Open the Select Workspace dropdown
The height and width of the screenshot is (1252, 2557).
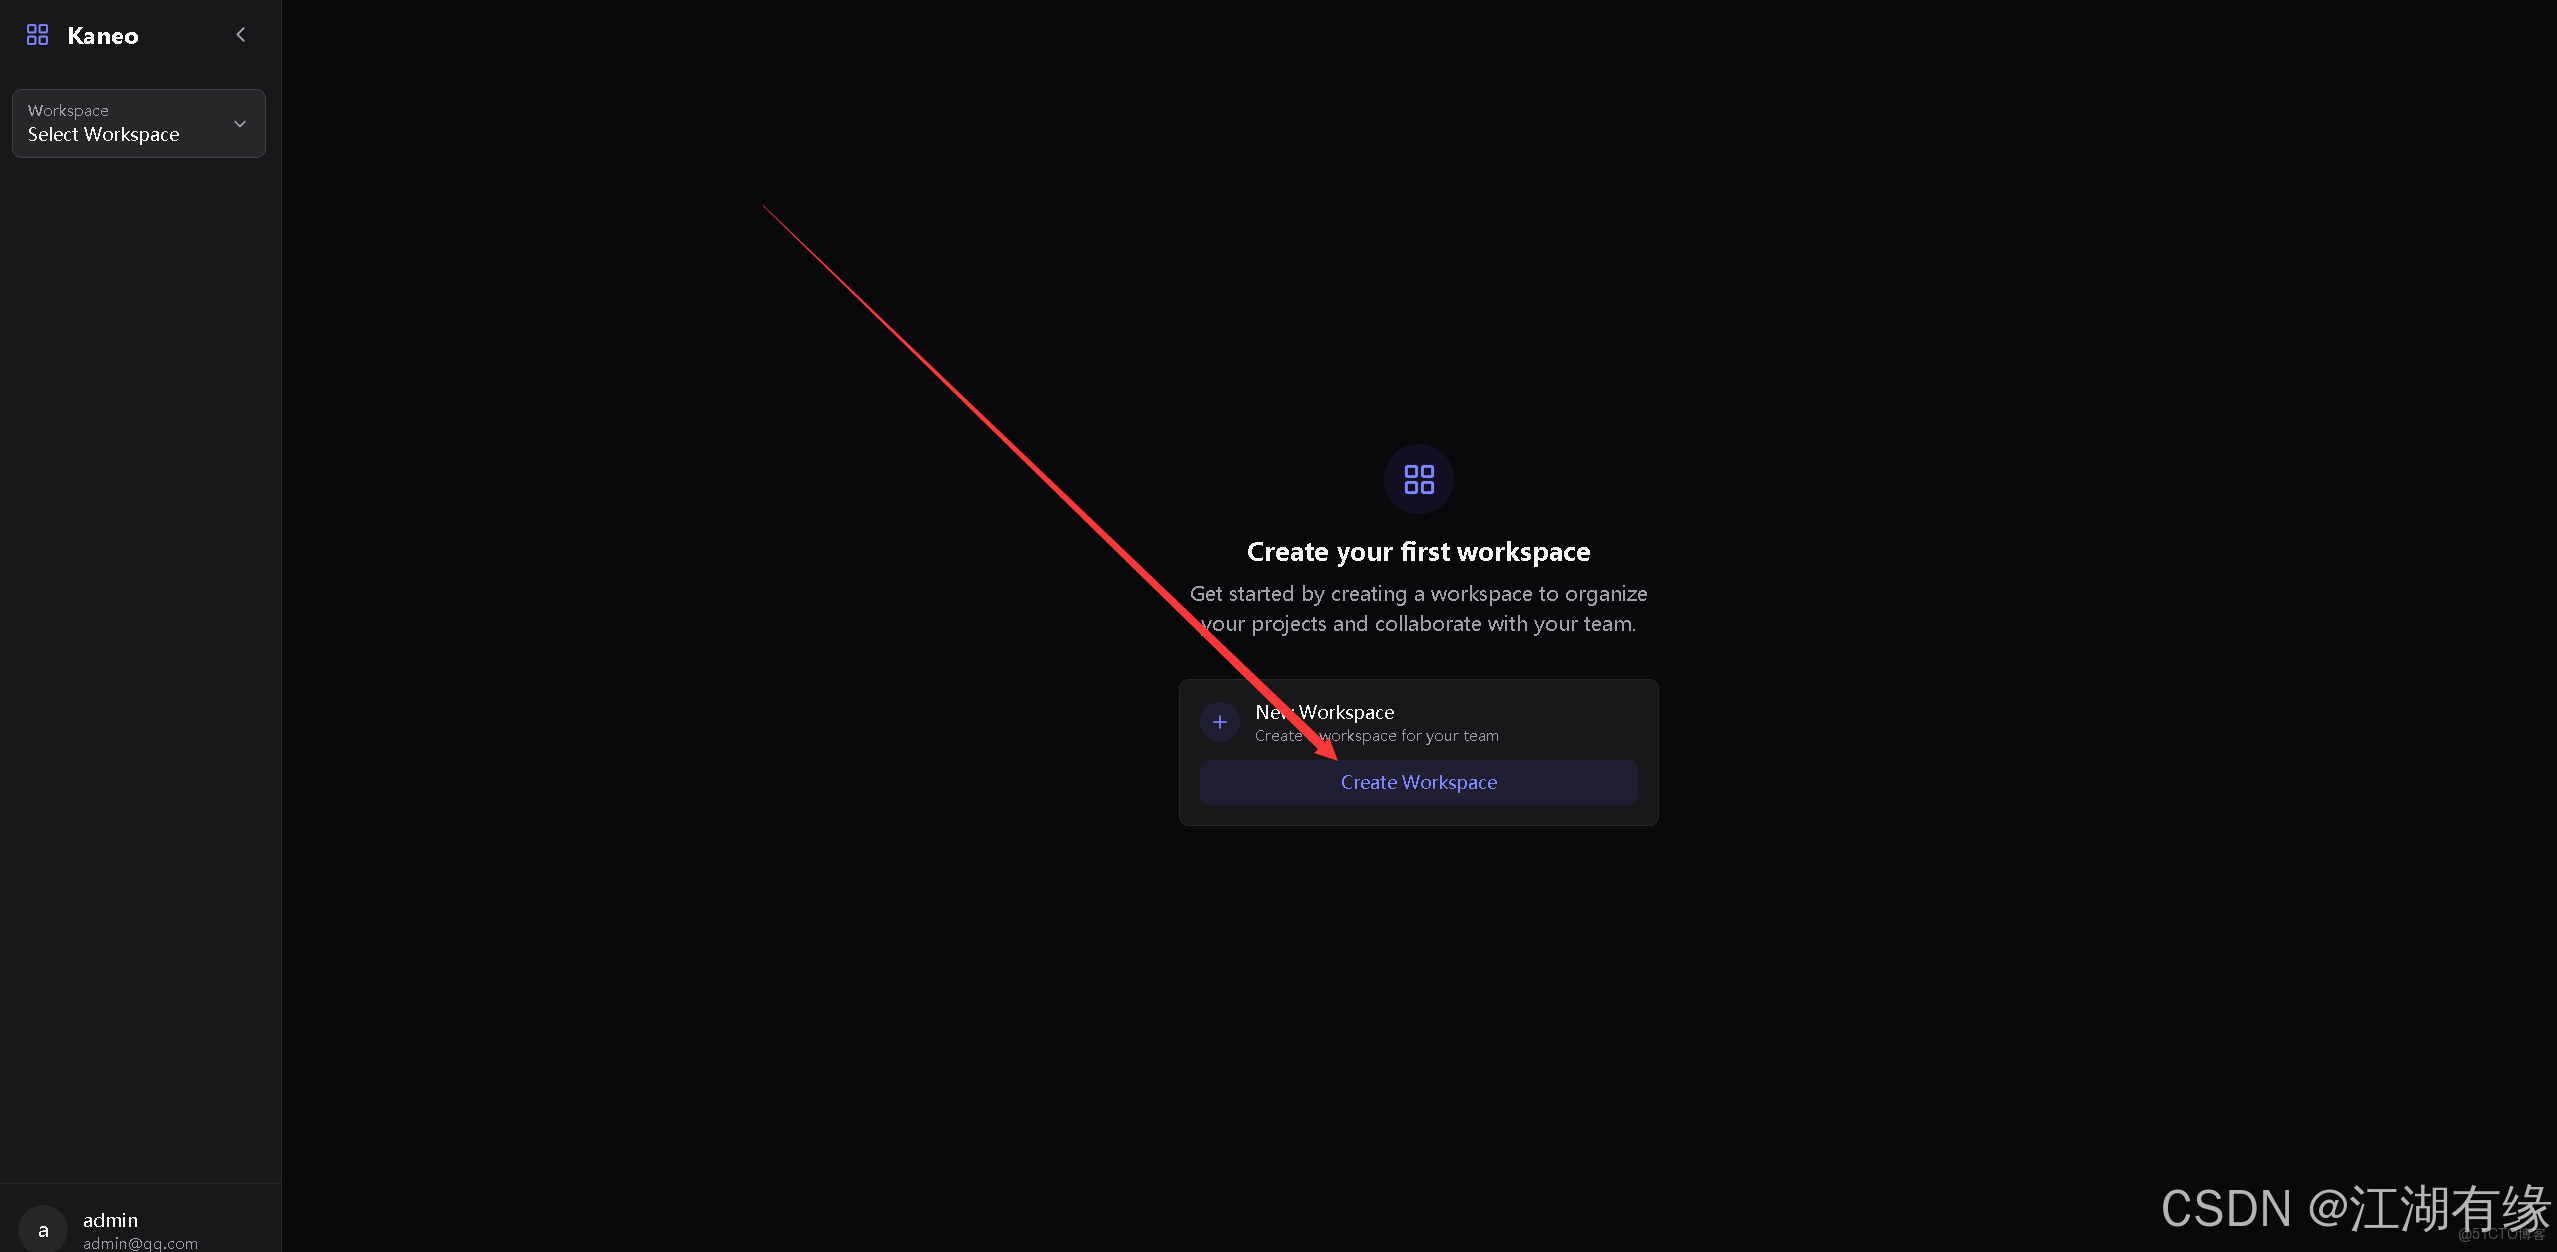(x=139, y=123)
